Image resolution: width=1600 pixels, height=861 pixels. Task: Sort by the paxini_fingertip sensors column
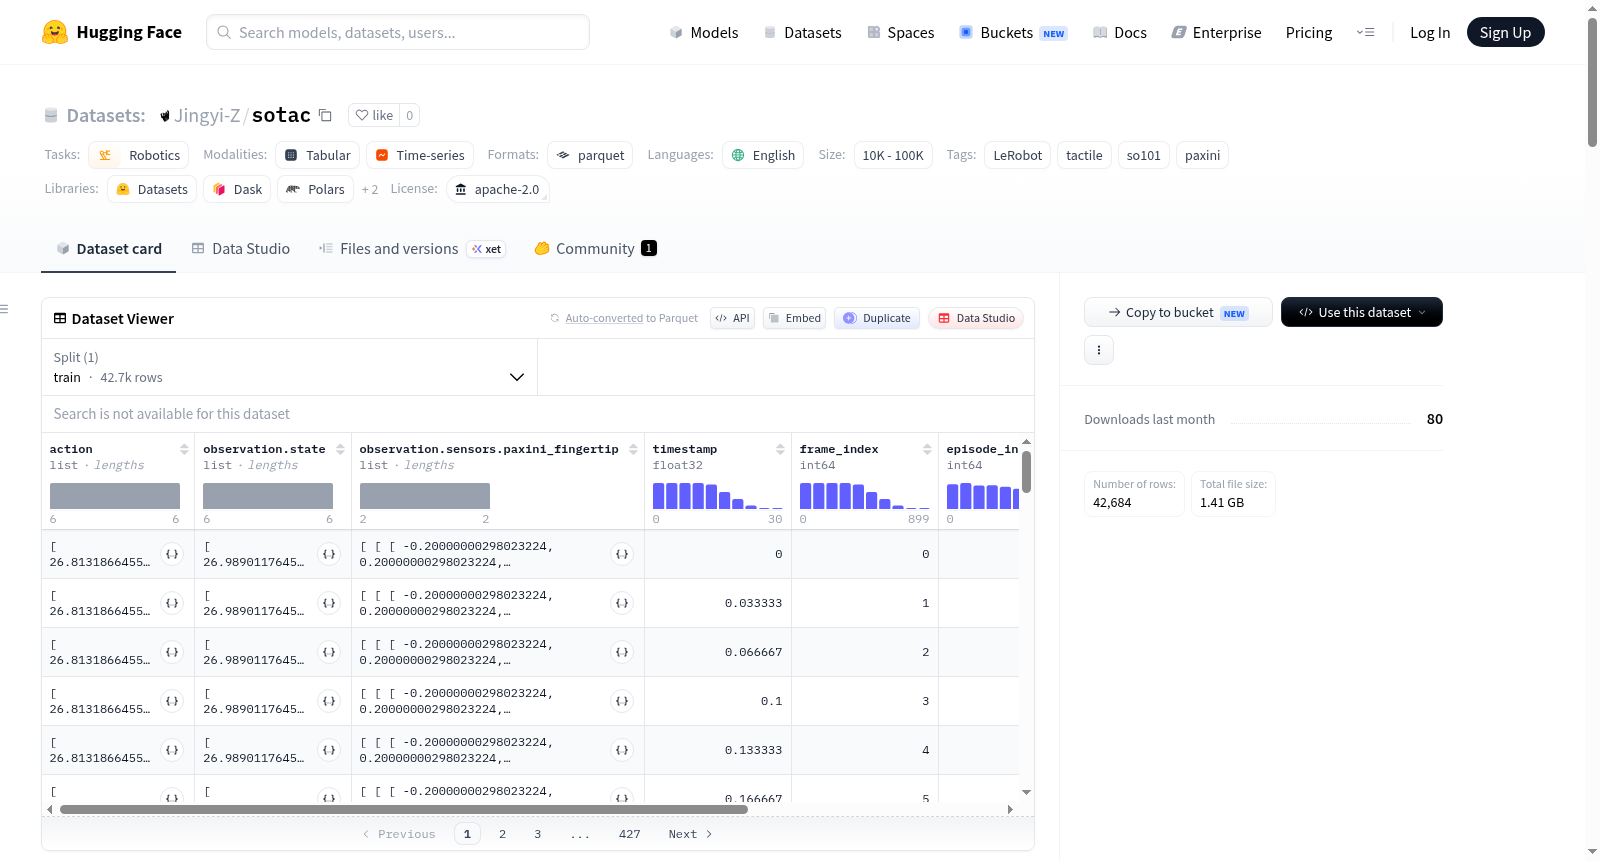(x=633, y=449)
